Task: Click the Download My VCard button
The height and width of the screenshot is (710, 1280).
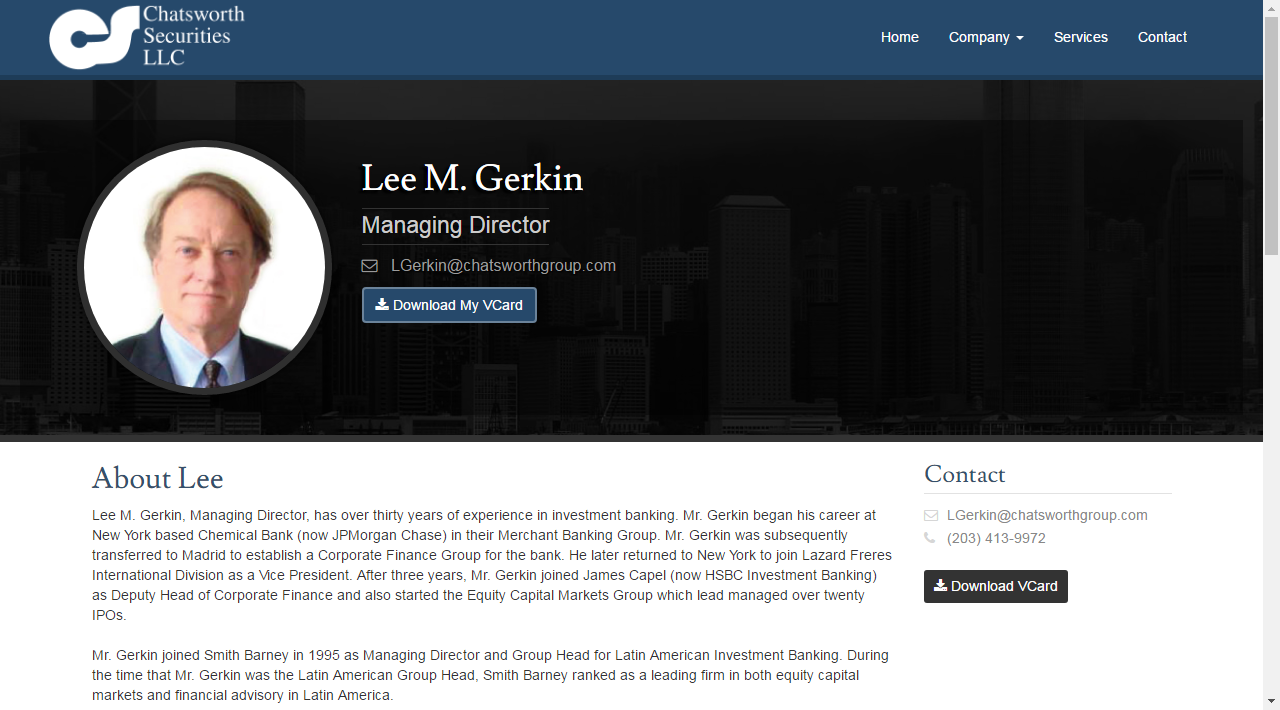Action: 449,305
